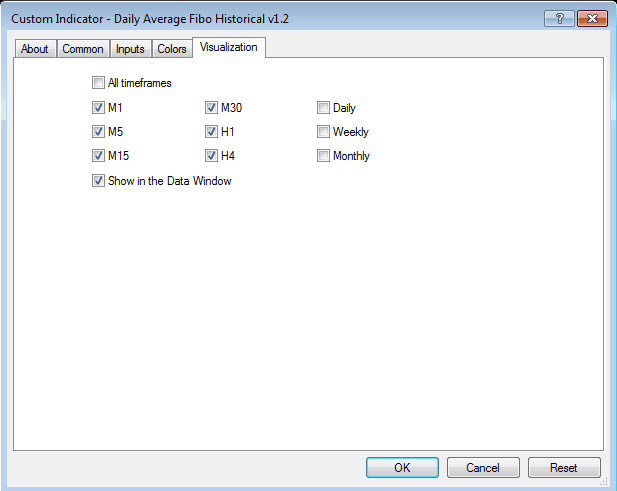
Task: Open the help question mark button
Action: (x=559, y=18)
